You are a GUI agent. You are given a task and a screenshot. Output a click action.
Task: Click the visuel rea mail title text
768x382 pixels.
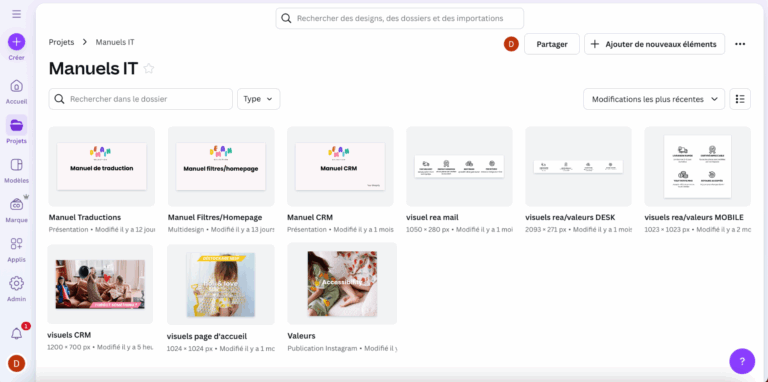click(432, 217)
